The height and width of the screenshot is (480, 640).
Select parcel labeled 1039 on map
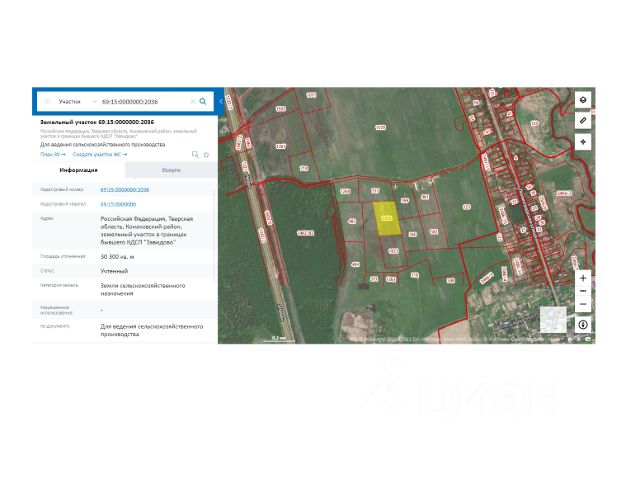[x=380, y=128]
